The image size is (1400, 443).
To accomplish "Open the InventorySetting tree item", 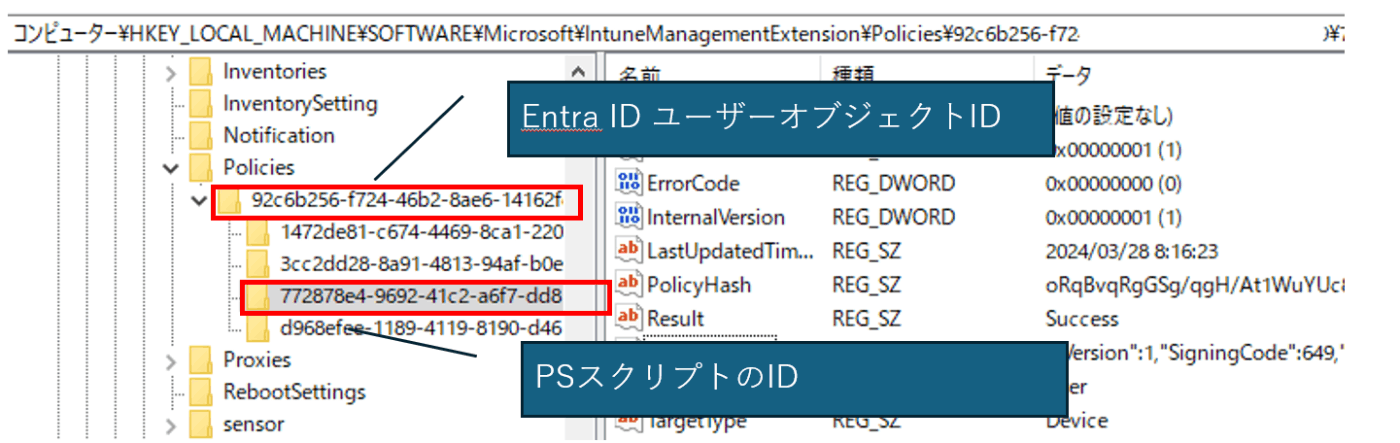I will click(300, 104).
